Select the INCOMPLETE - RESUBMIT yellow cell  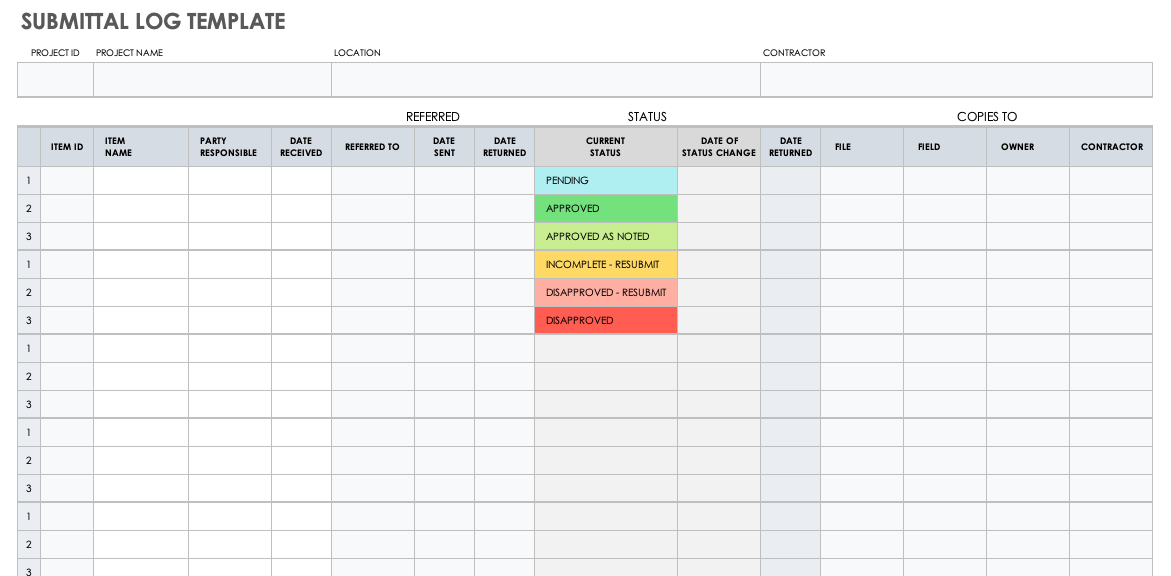[x=606, y=265]
